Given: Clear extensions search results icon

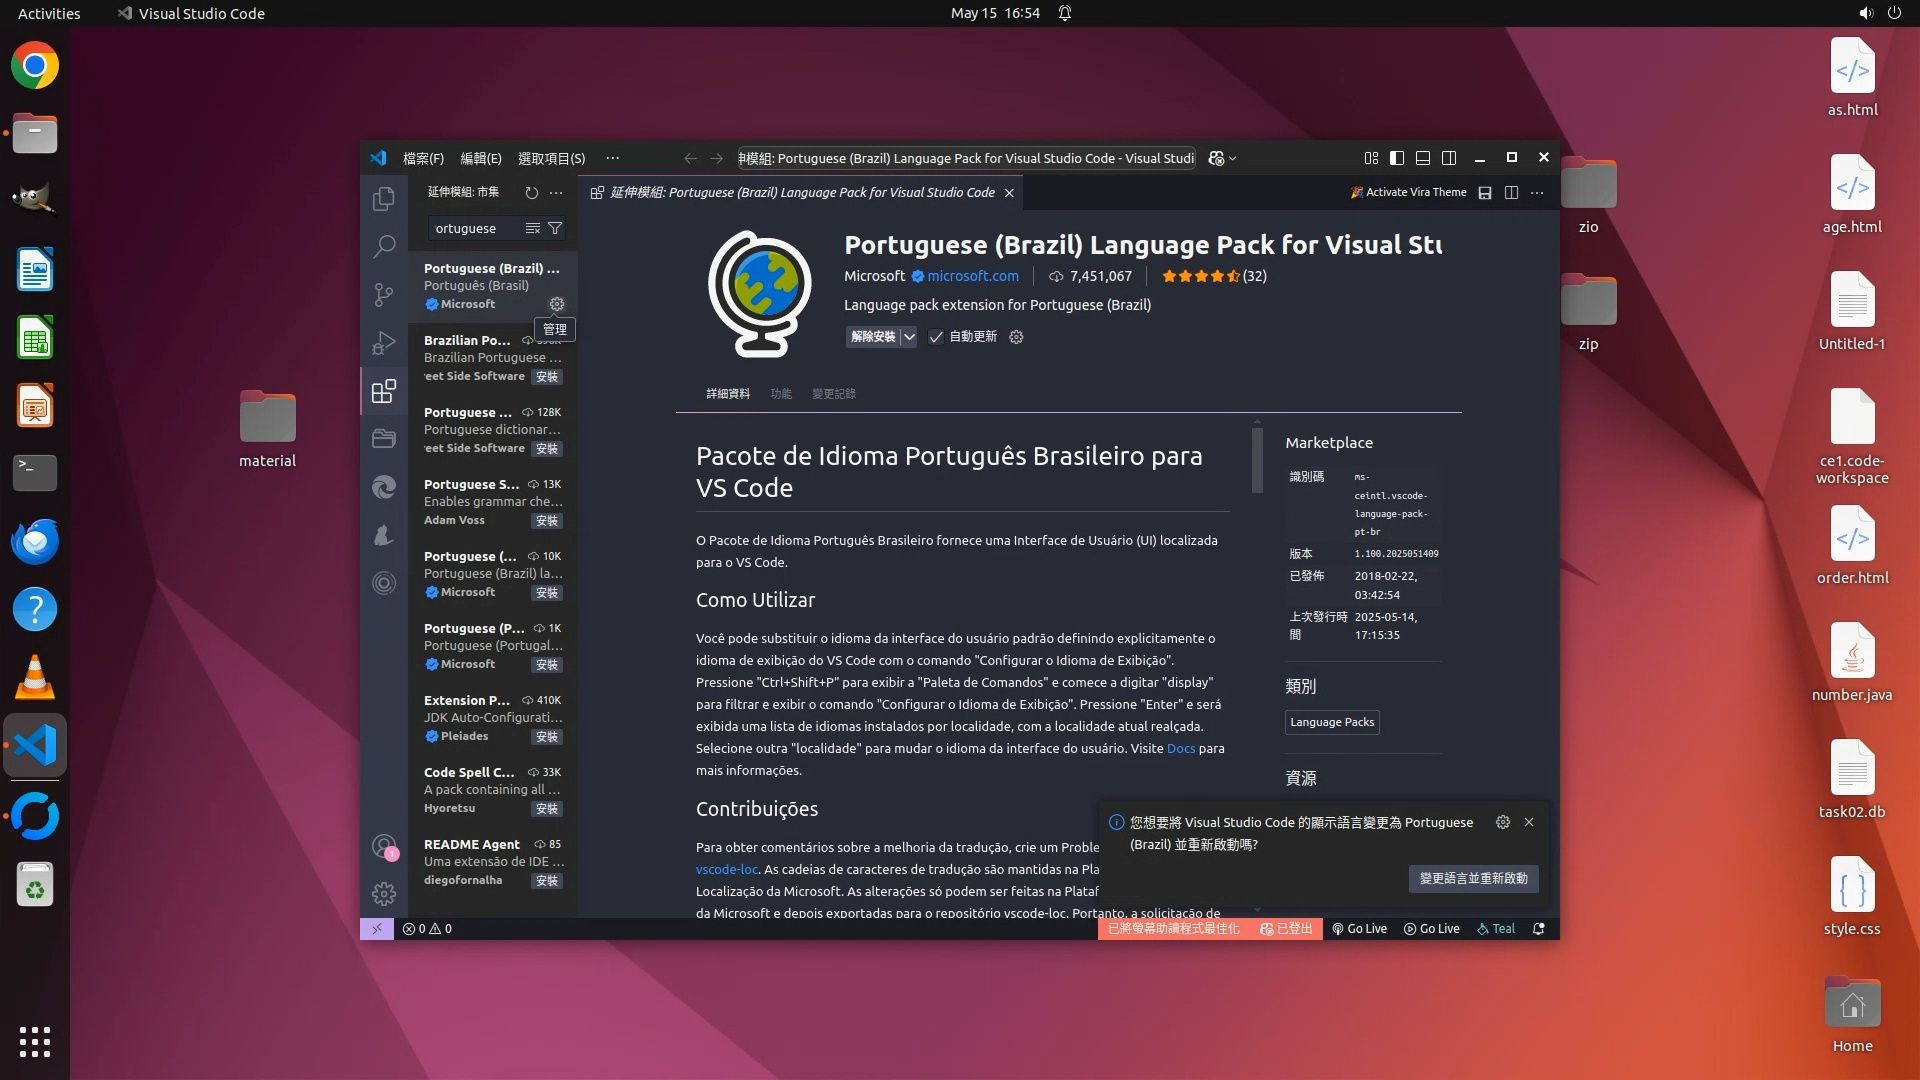Looking at the screenshot, I should (533, 228).
